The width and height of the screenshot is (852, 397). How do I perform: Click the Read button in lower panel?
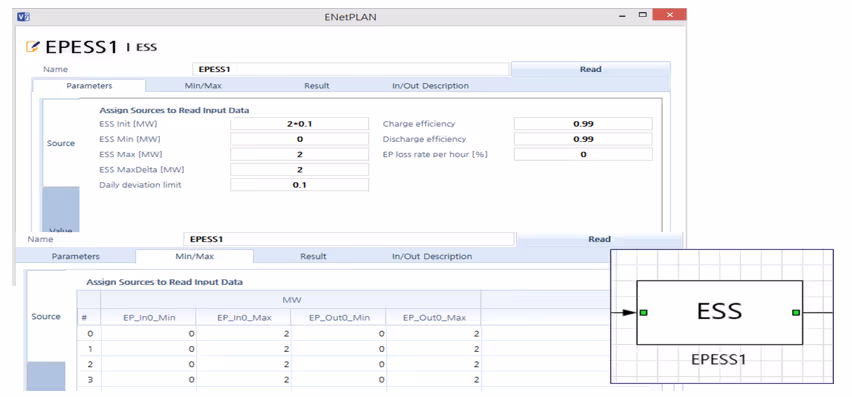tap(599, 239)
